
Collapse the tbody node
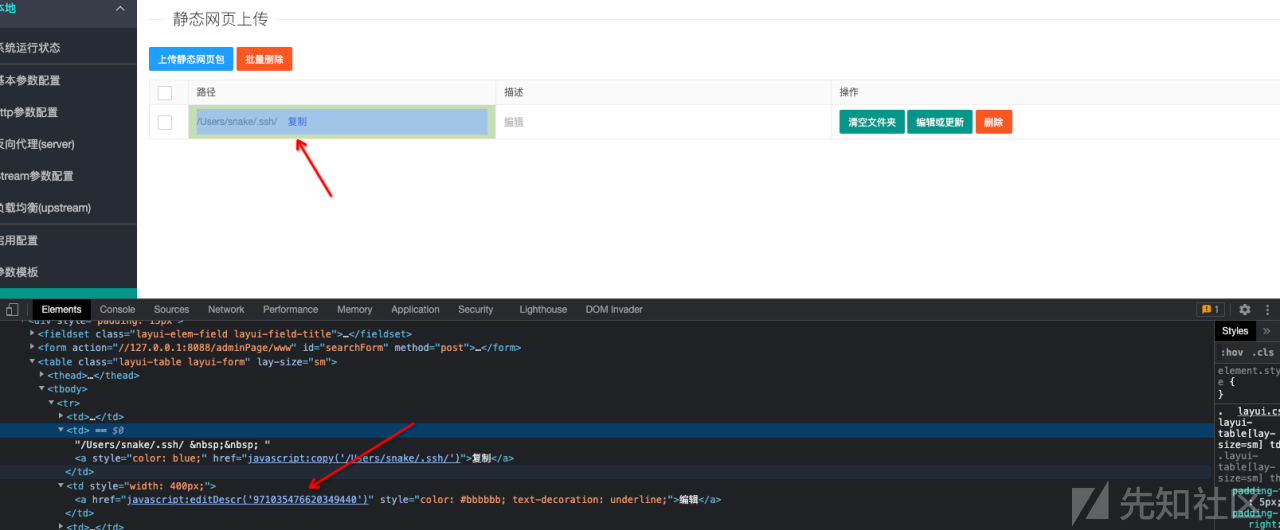[x=42, y=389]
